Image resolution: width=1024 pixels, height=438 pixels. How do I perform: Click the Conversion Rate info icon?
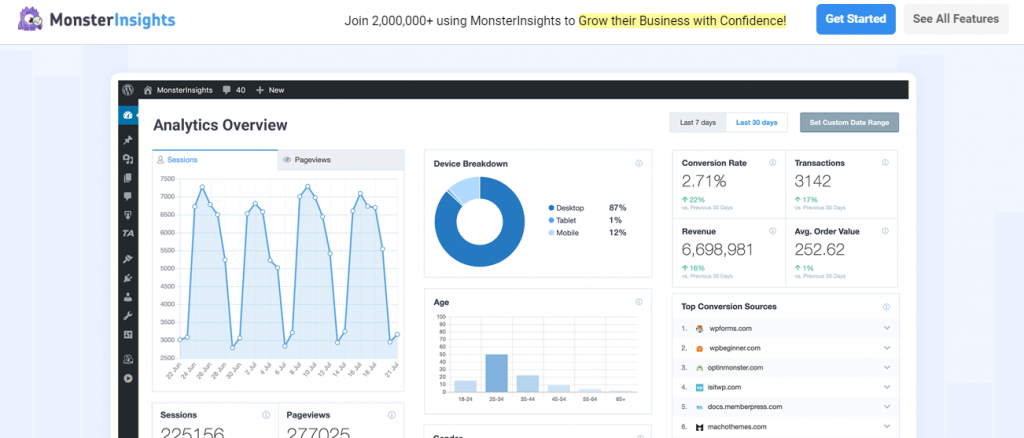point(773,163)
